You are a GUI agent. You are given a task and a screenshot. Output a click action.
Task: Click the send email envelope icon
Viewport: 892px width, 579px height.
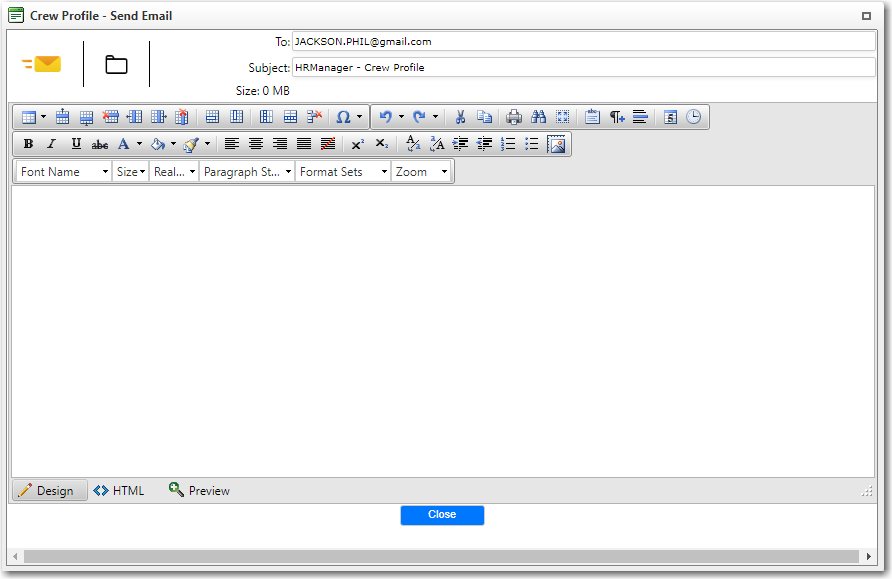(42, 65)
